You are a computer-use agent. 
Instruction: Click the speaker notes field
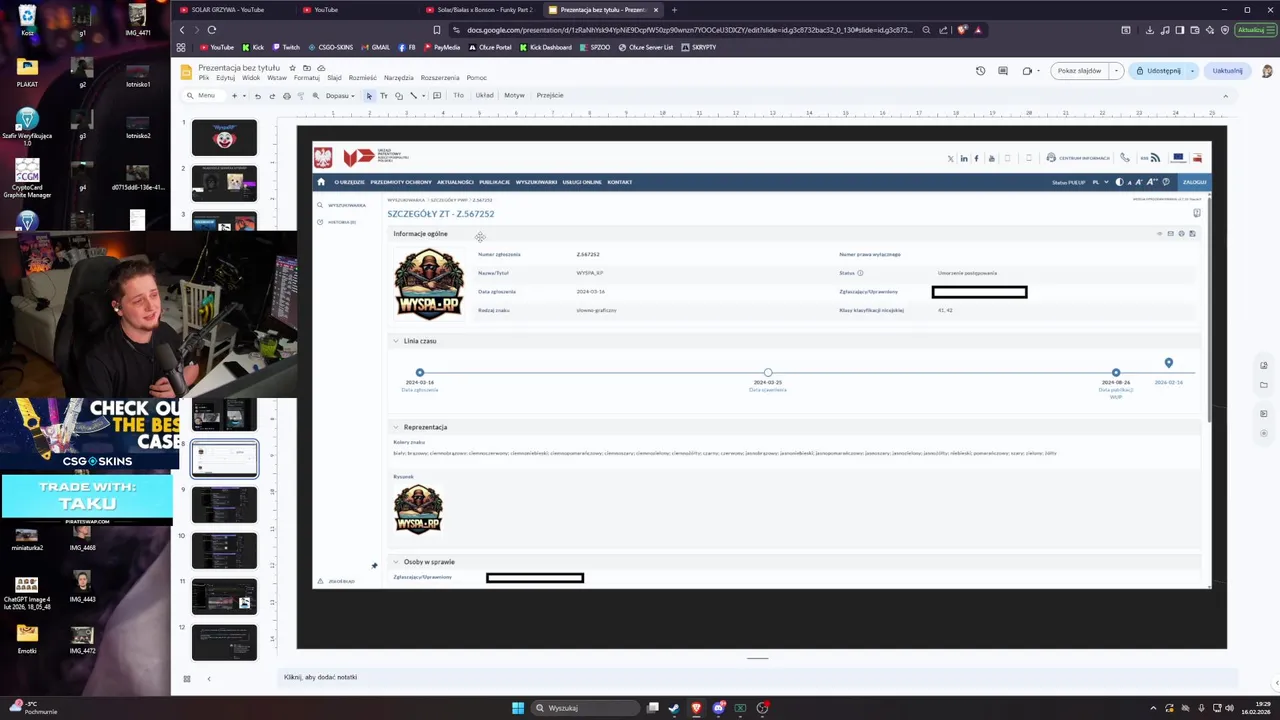[x=755, y=677]
